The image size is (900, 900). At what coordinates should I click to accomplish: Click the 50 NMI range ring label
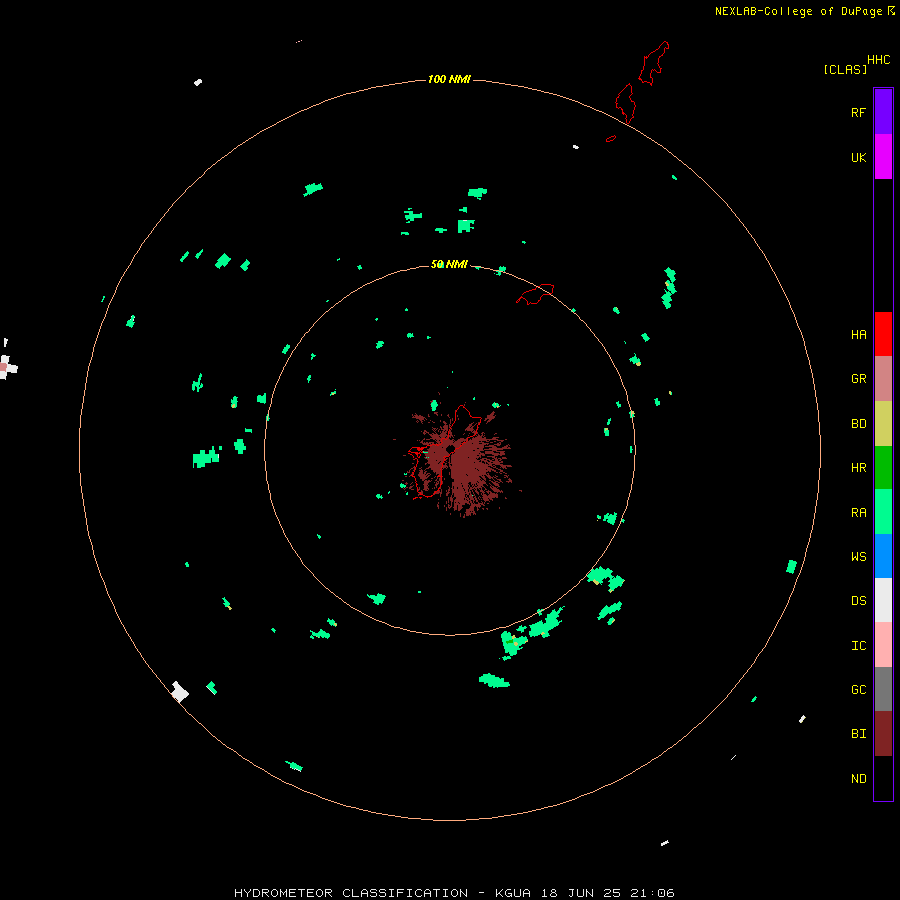tap(449, 264)
